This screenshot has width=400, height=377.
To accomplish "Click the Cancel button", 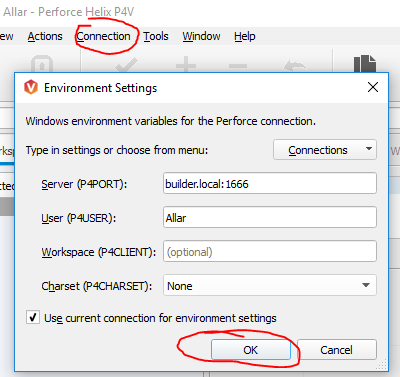I will [337, 350].
